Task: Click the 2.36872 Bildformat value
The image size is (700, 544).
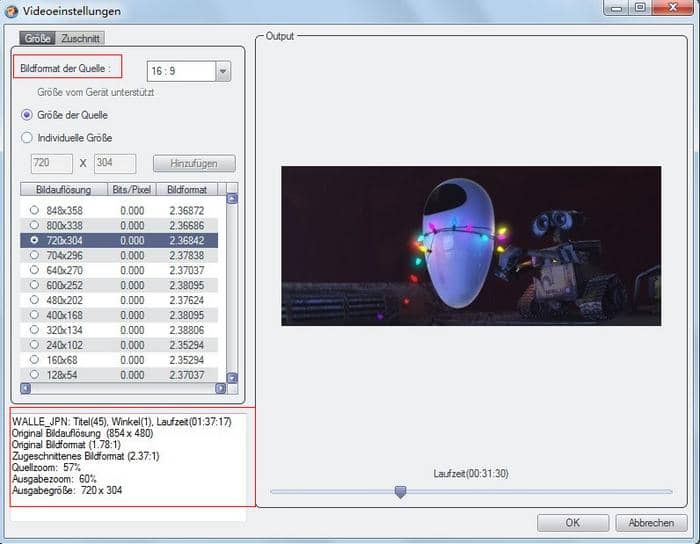Action: click(187, 211)
